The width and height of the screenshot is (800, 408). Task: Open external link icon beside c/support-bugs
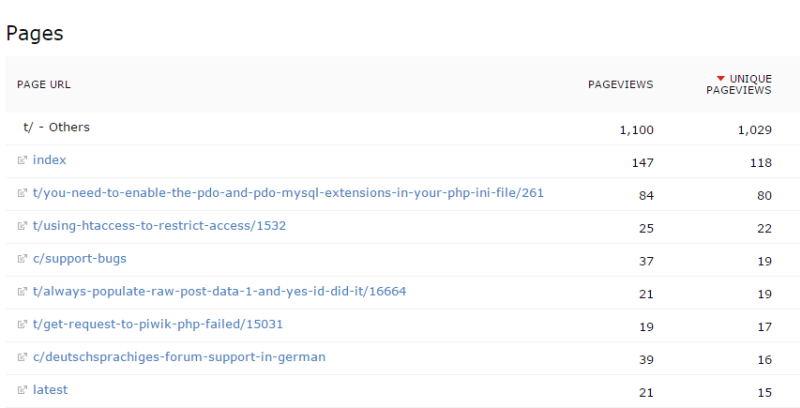[x=22, y=259]
